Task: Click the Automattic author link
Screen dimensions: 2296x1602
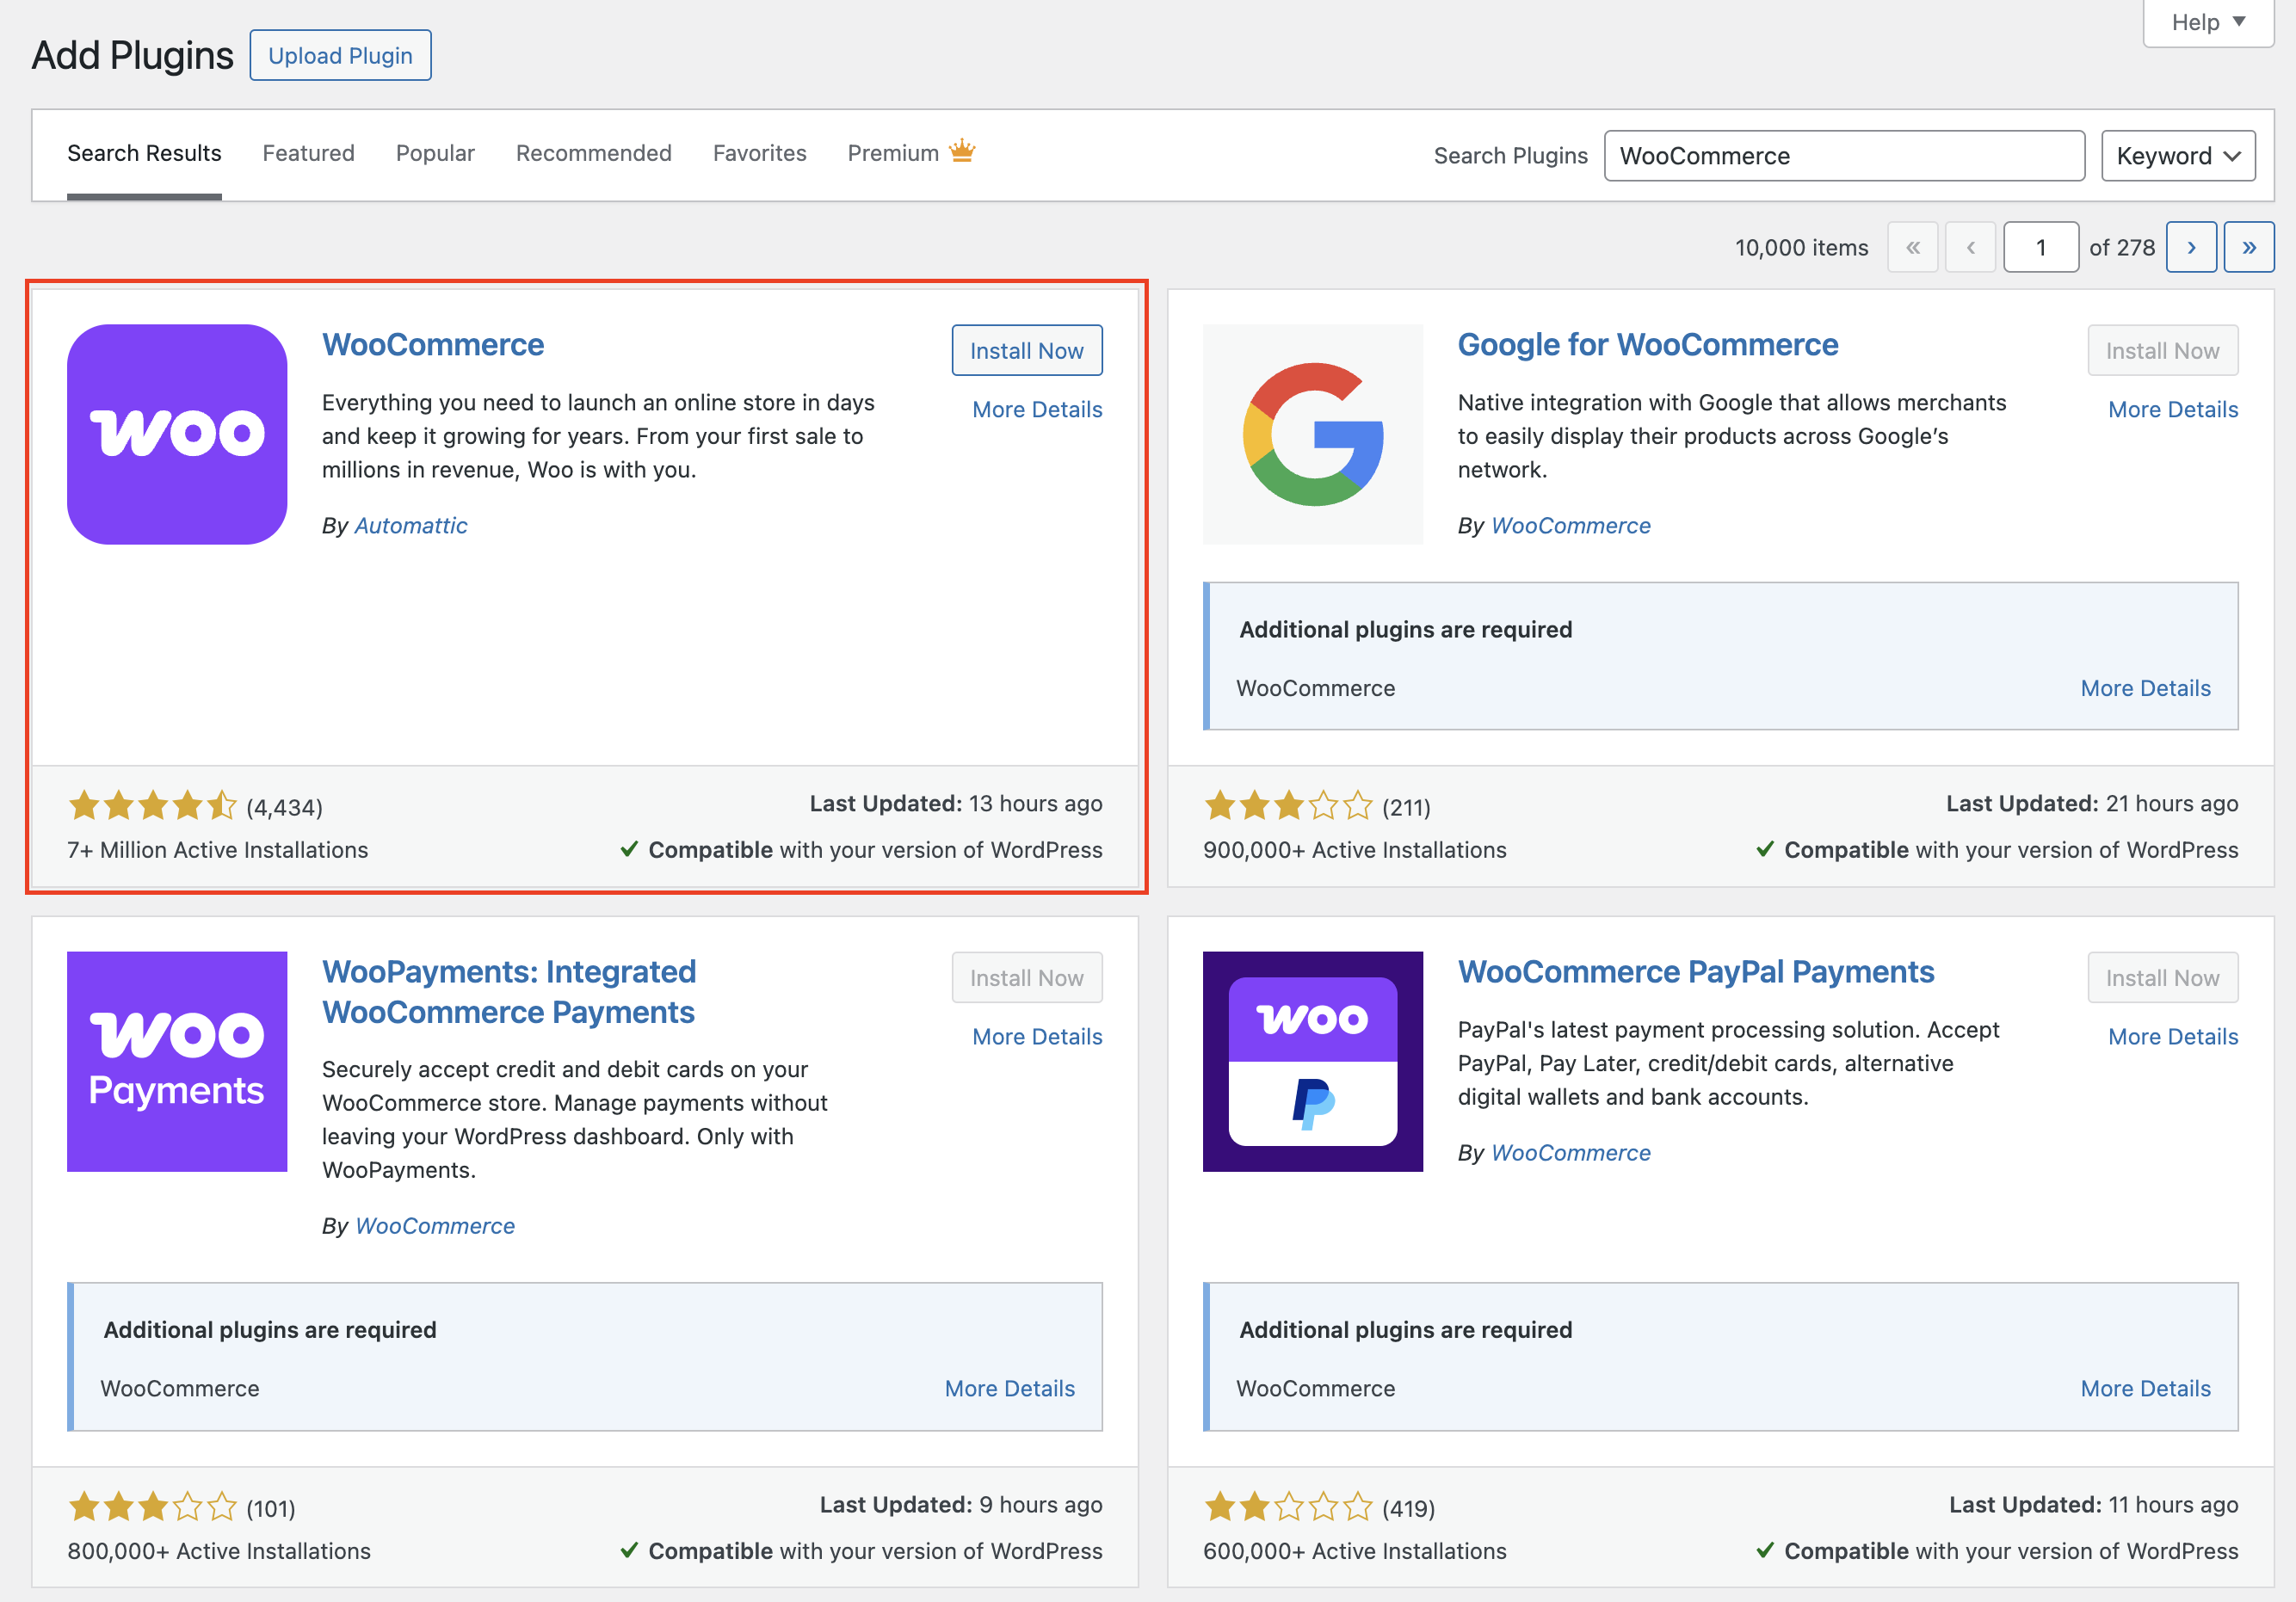Action: click(410, 525)
